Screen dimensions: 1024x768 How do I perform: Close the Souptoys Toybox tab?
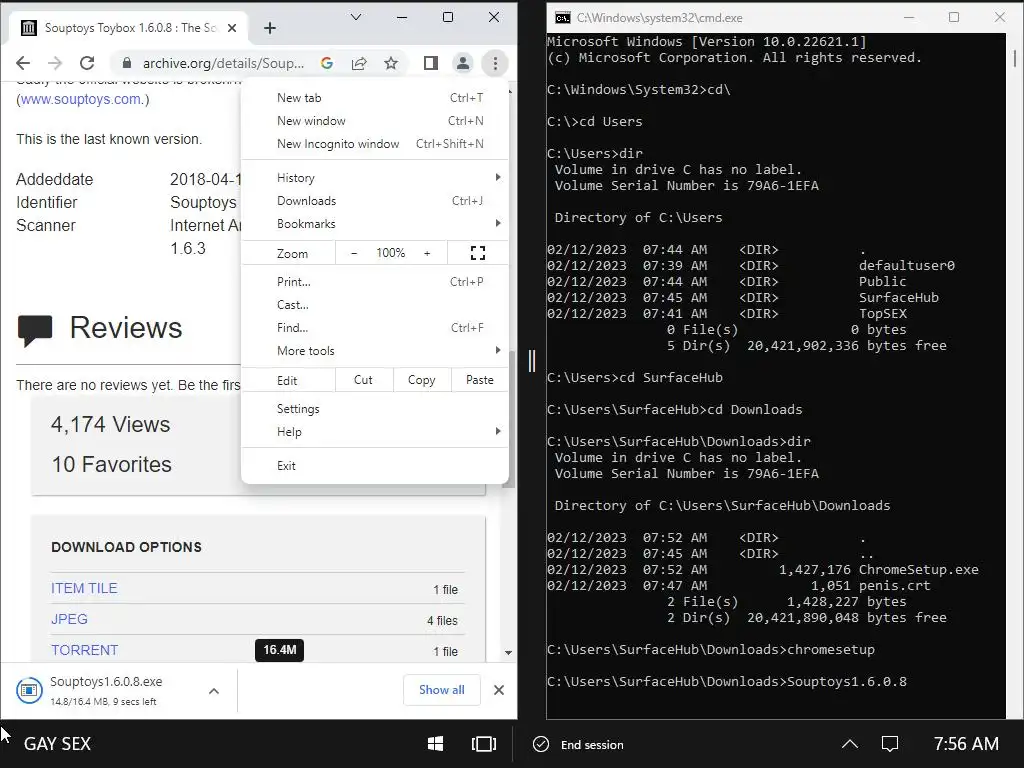(x=232, y=27)
